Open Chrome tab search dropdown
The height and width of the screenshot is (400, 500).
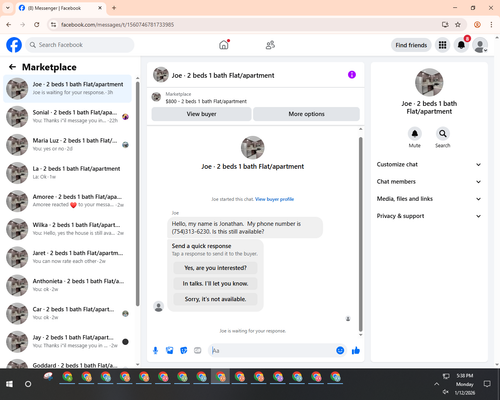tap(8, 8)
